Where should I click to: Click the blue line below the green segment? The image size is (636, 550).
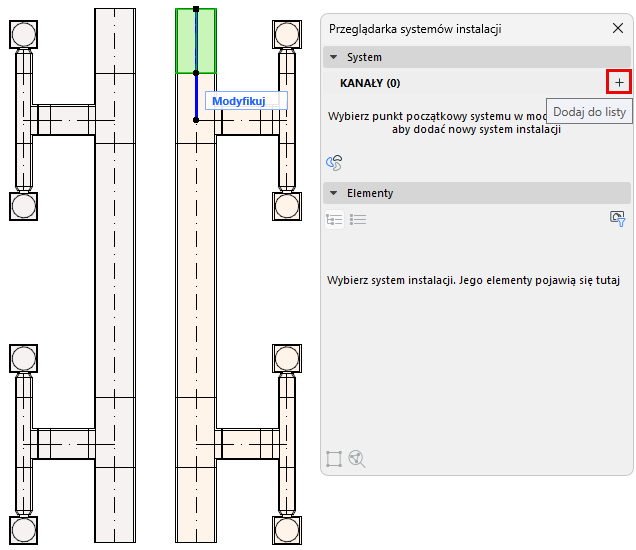coord(196,96)
